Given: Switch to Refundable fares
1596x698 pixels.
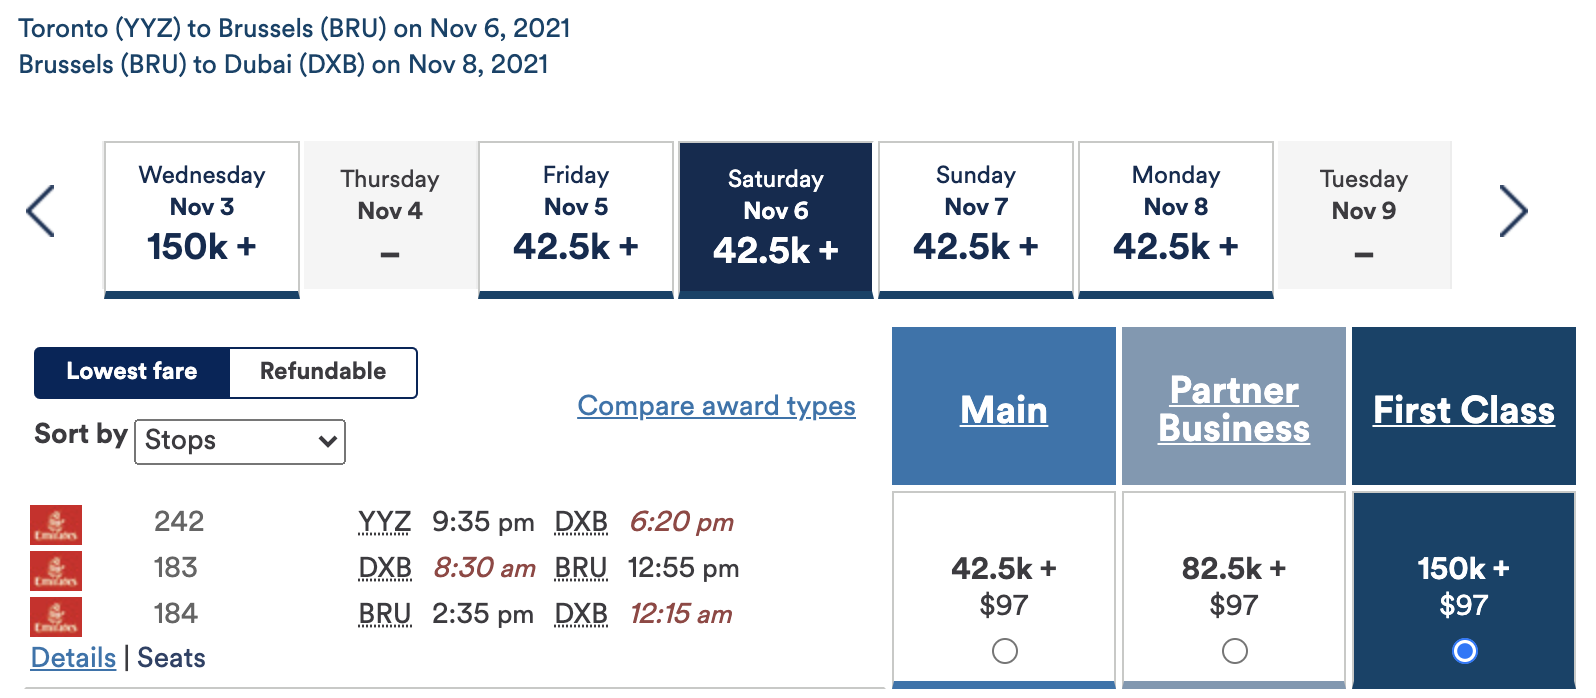Looking at the screenshot, I should [322, 372].
